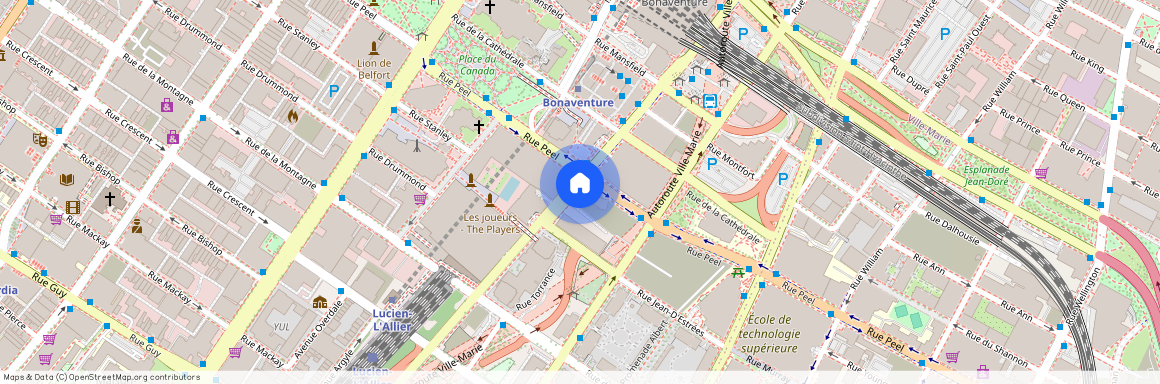Select the Place du Canada park label
The height and width of the screenshot is (384, 1160).
click(x=477, y=64)
